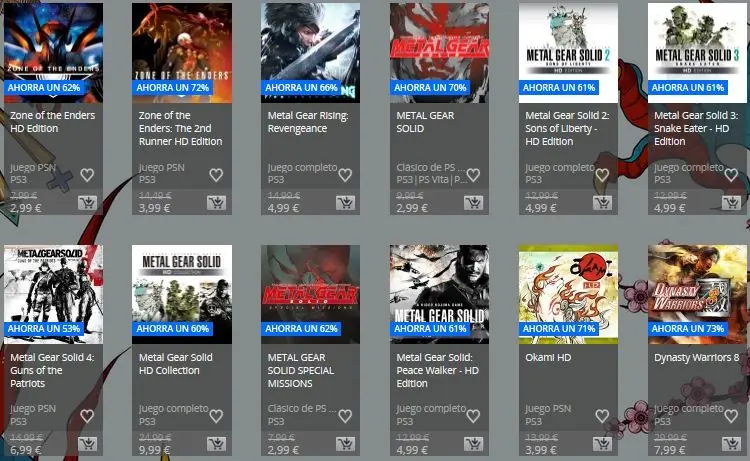Click AHORRA UN 72% discount badge
The image size is (750, 461).
[x=173, y=88]
